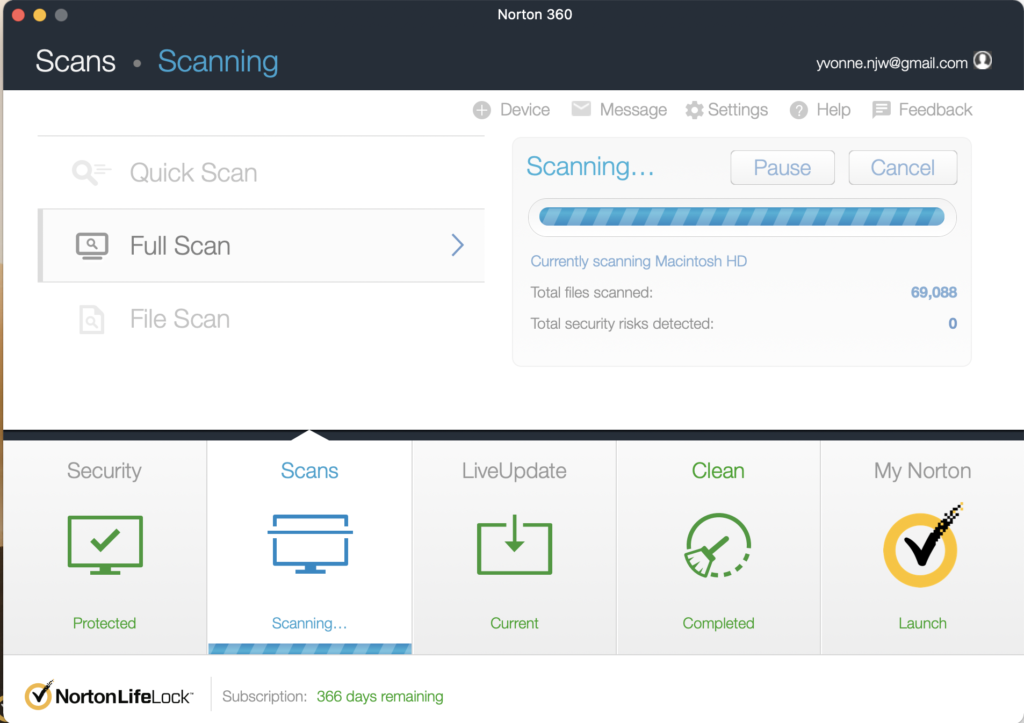Click the Currently scanning Macintosh HD text

click(638, 261)
